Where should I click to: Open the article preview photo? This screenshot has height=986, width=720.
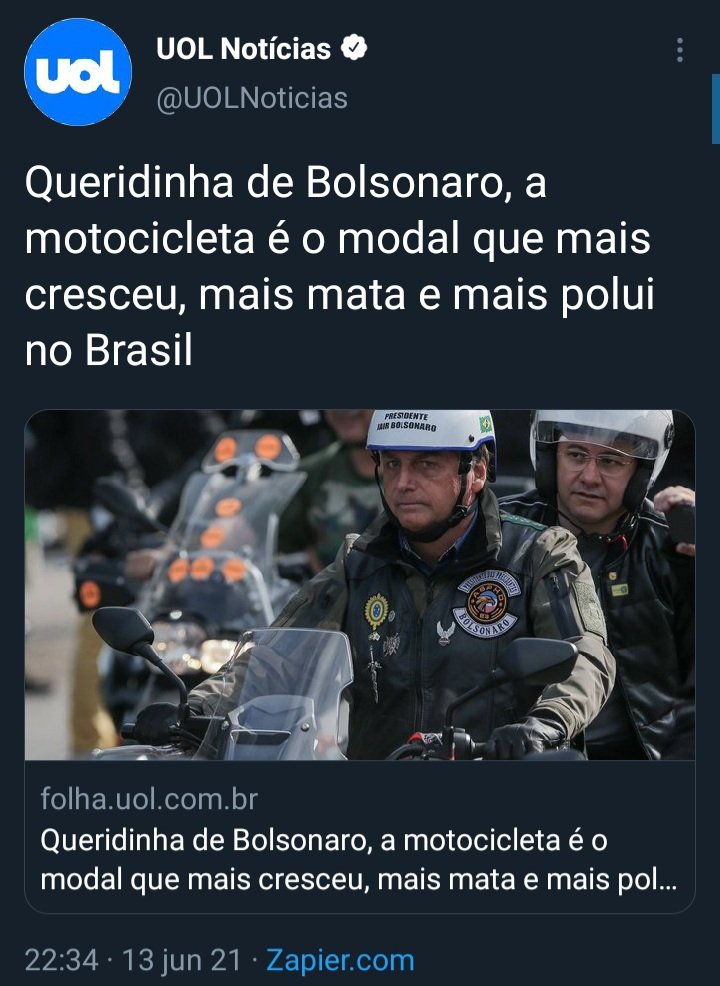point(360,585)
